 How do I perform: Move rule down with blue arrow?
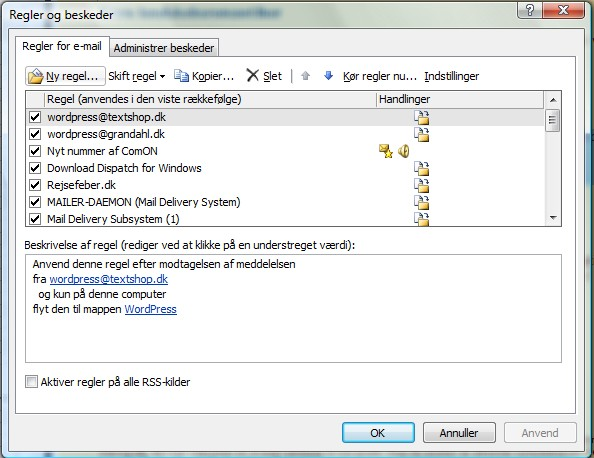pos(328,75)
